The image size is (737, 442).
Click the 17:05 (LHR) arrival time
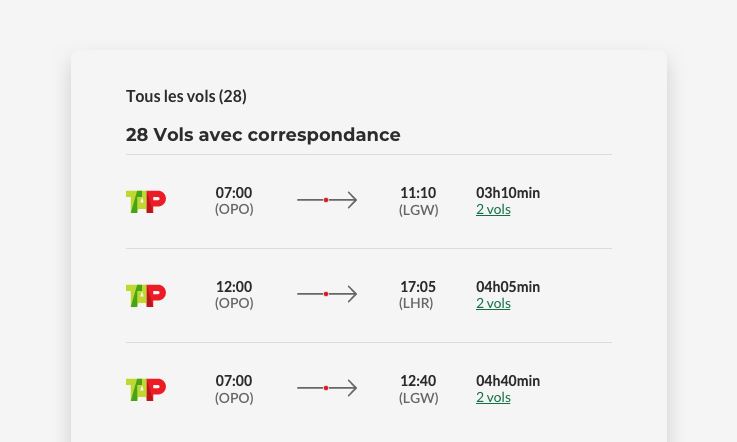pyautogui.click(x=418, y=287)
